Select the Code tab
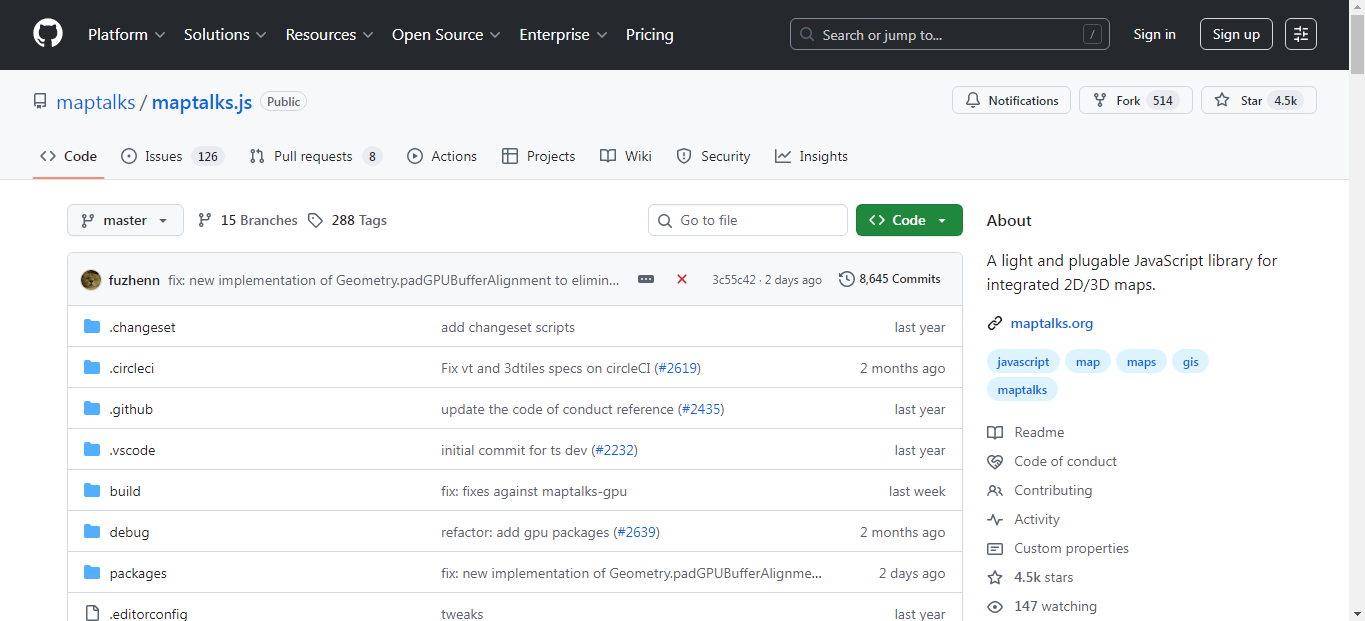 [x=68, y=156]
